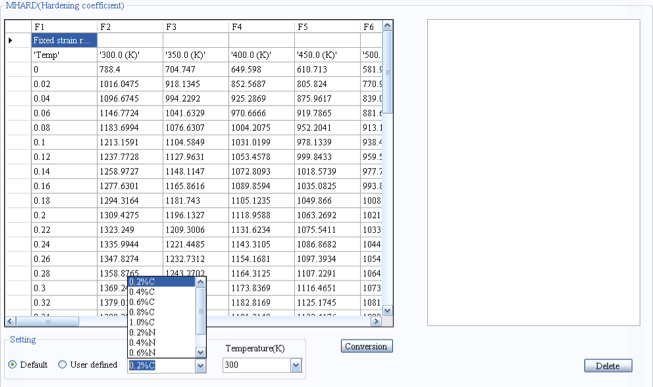653x387 pixels.
Task: Click the empty preview panel beside the table
Action: click(533, 172)
